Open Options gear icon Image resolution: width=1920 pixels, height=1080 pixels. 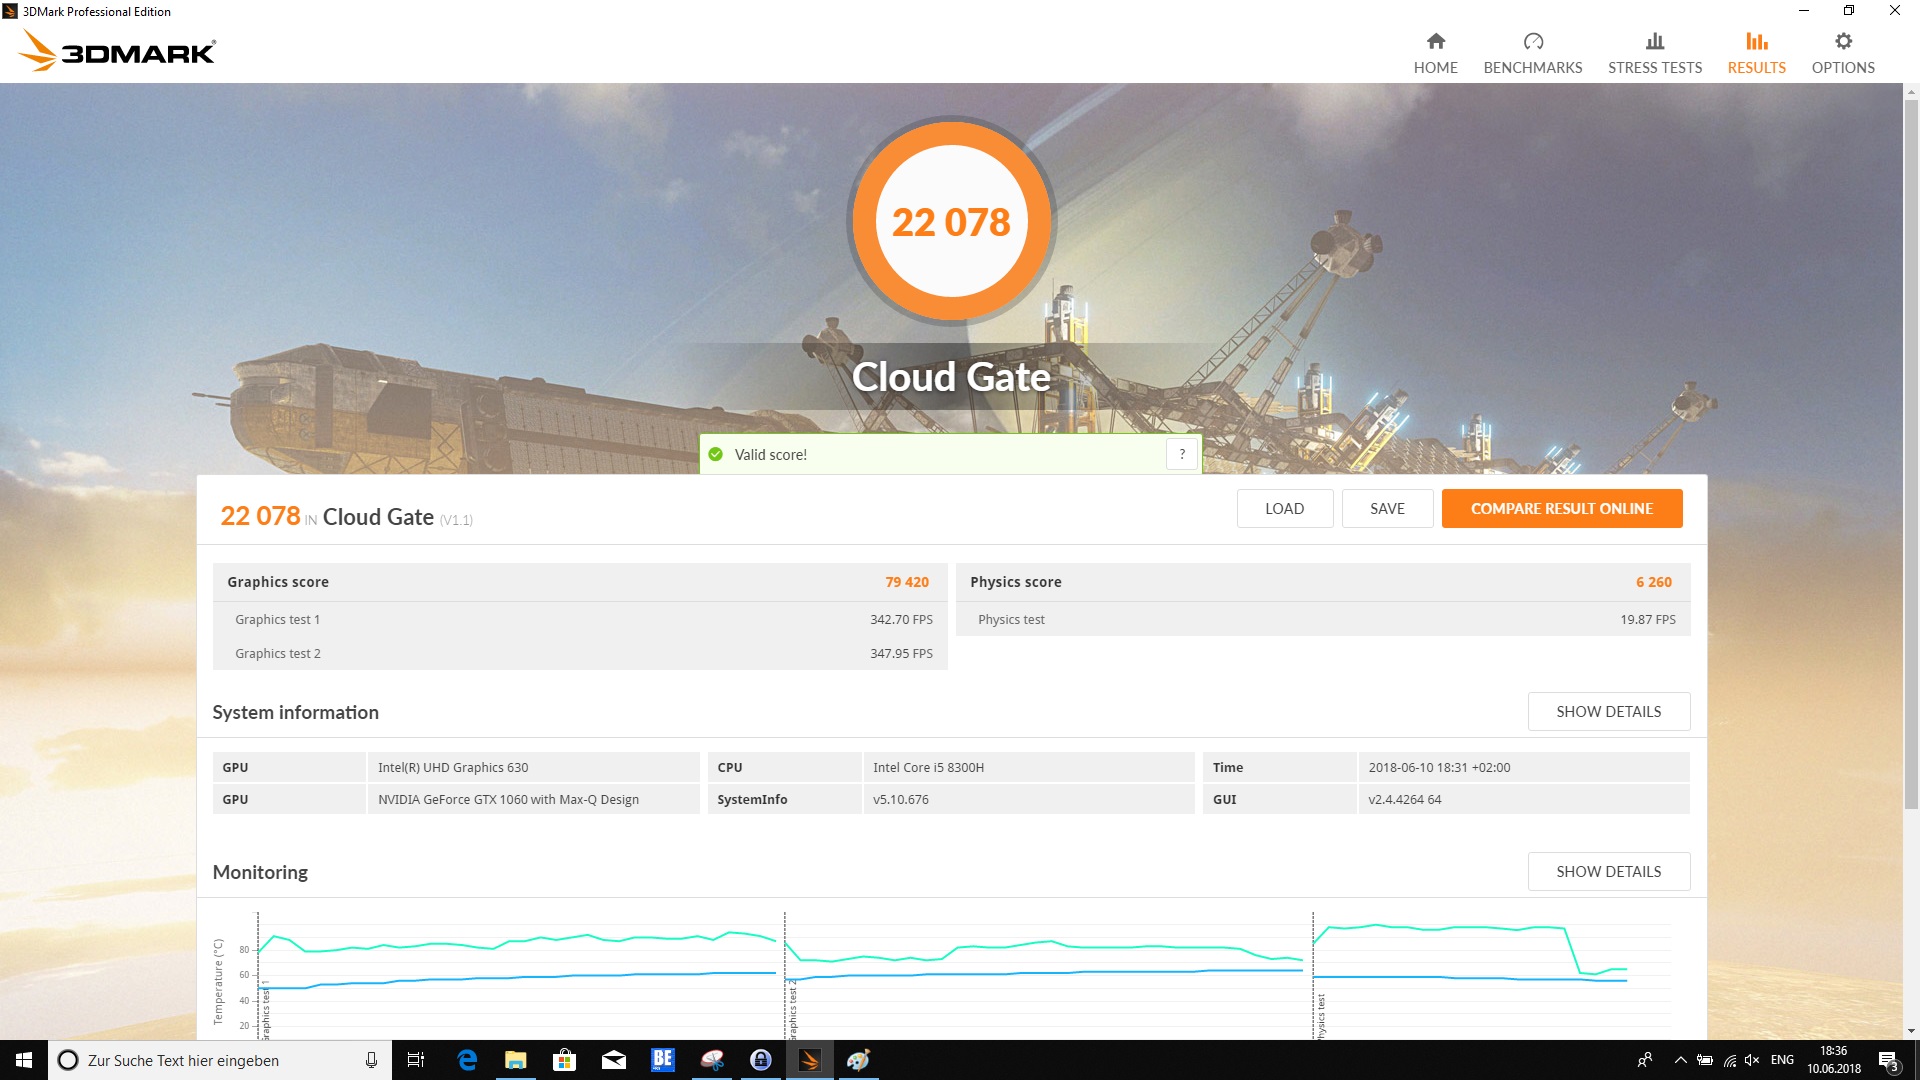coord(1842,41)
